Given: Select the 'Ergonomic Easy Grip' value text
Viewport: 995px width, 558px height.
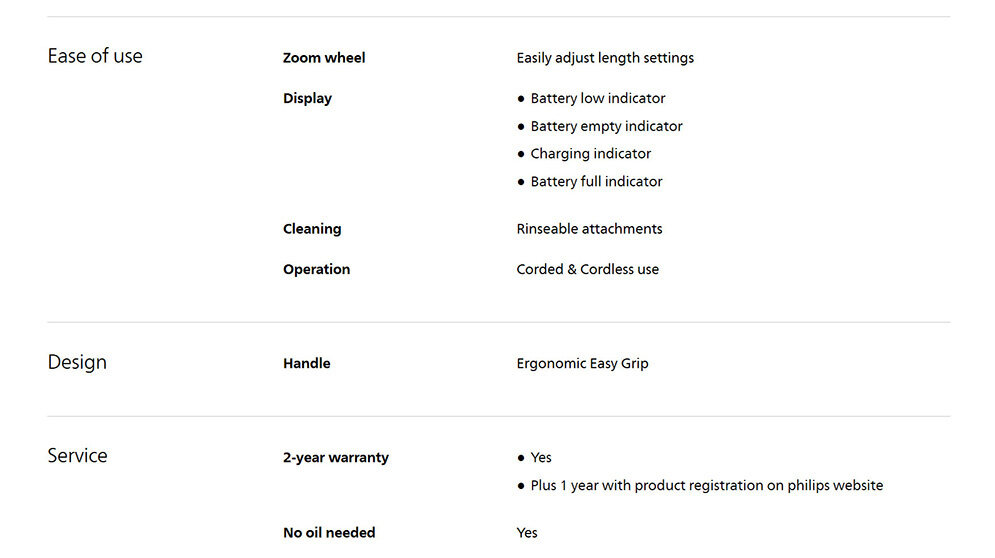Looking at the screenshot, I should 582,364.
